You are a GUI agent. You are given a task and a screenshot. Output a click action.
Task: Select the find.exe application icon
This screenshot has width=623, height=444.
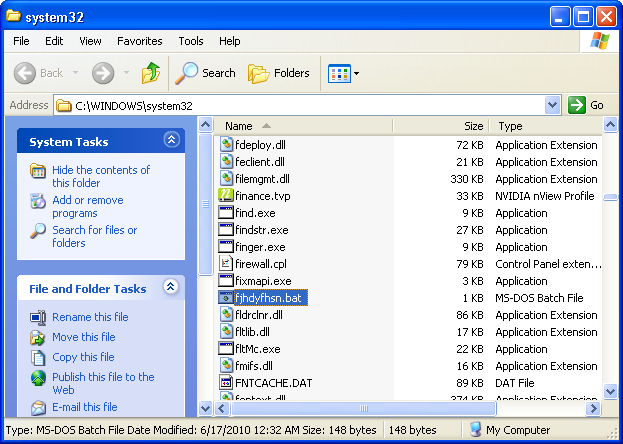pyautogui.click(x=226, y=213)
